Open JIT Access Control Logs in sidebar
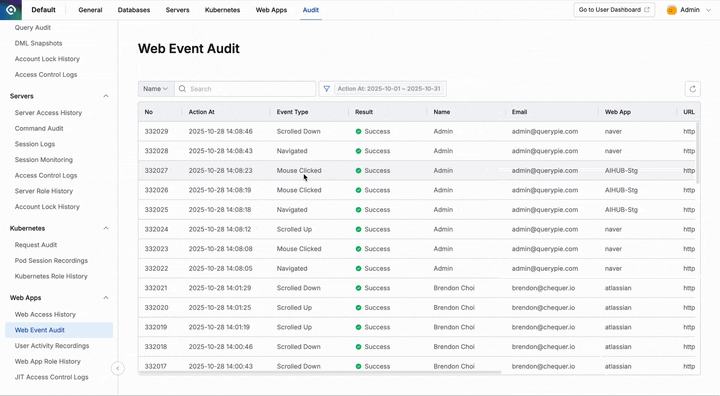 pyautogui.click(x=51, y=377)
